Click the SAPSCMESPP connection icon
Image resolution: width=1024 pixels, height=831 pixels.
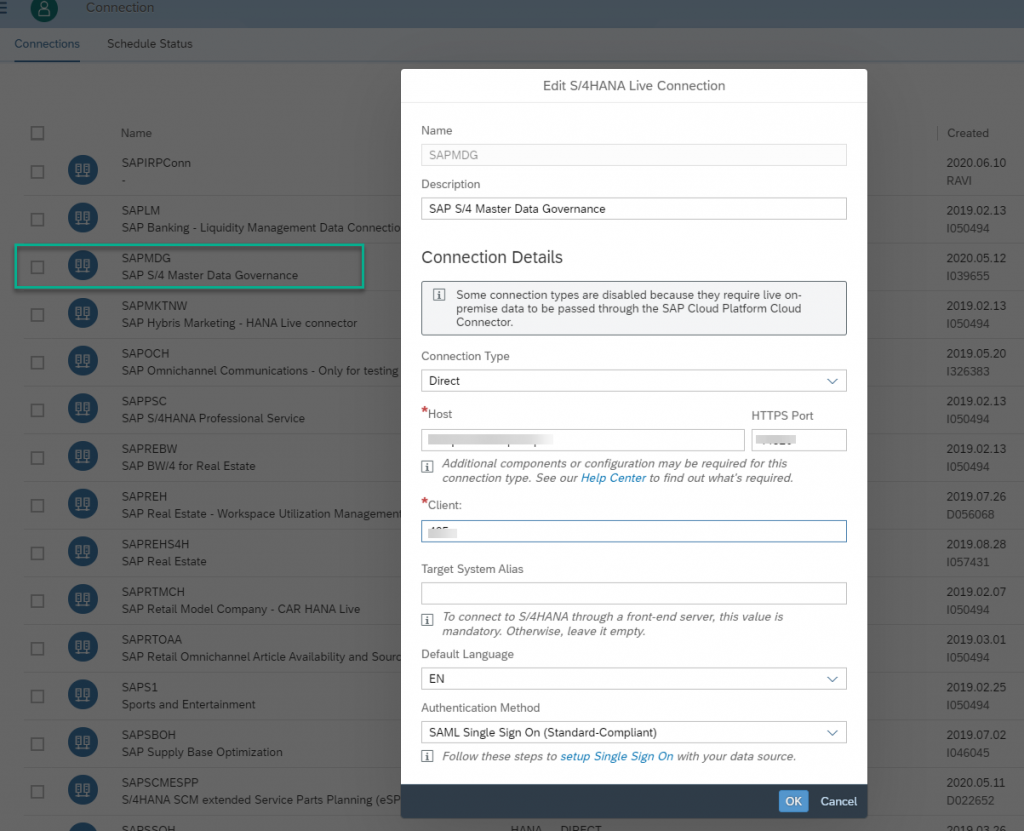tap(83, 790)
